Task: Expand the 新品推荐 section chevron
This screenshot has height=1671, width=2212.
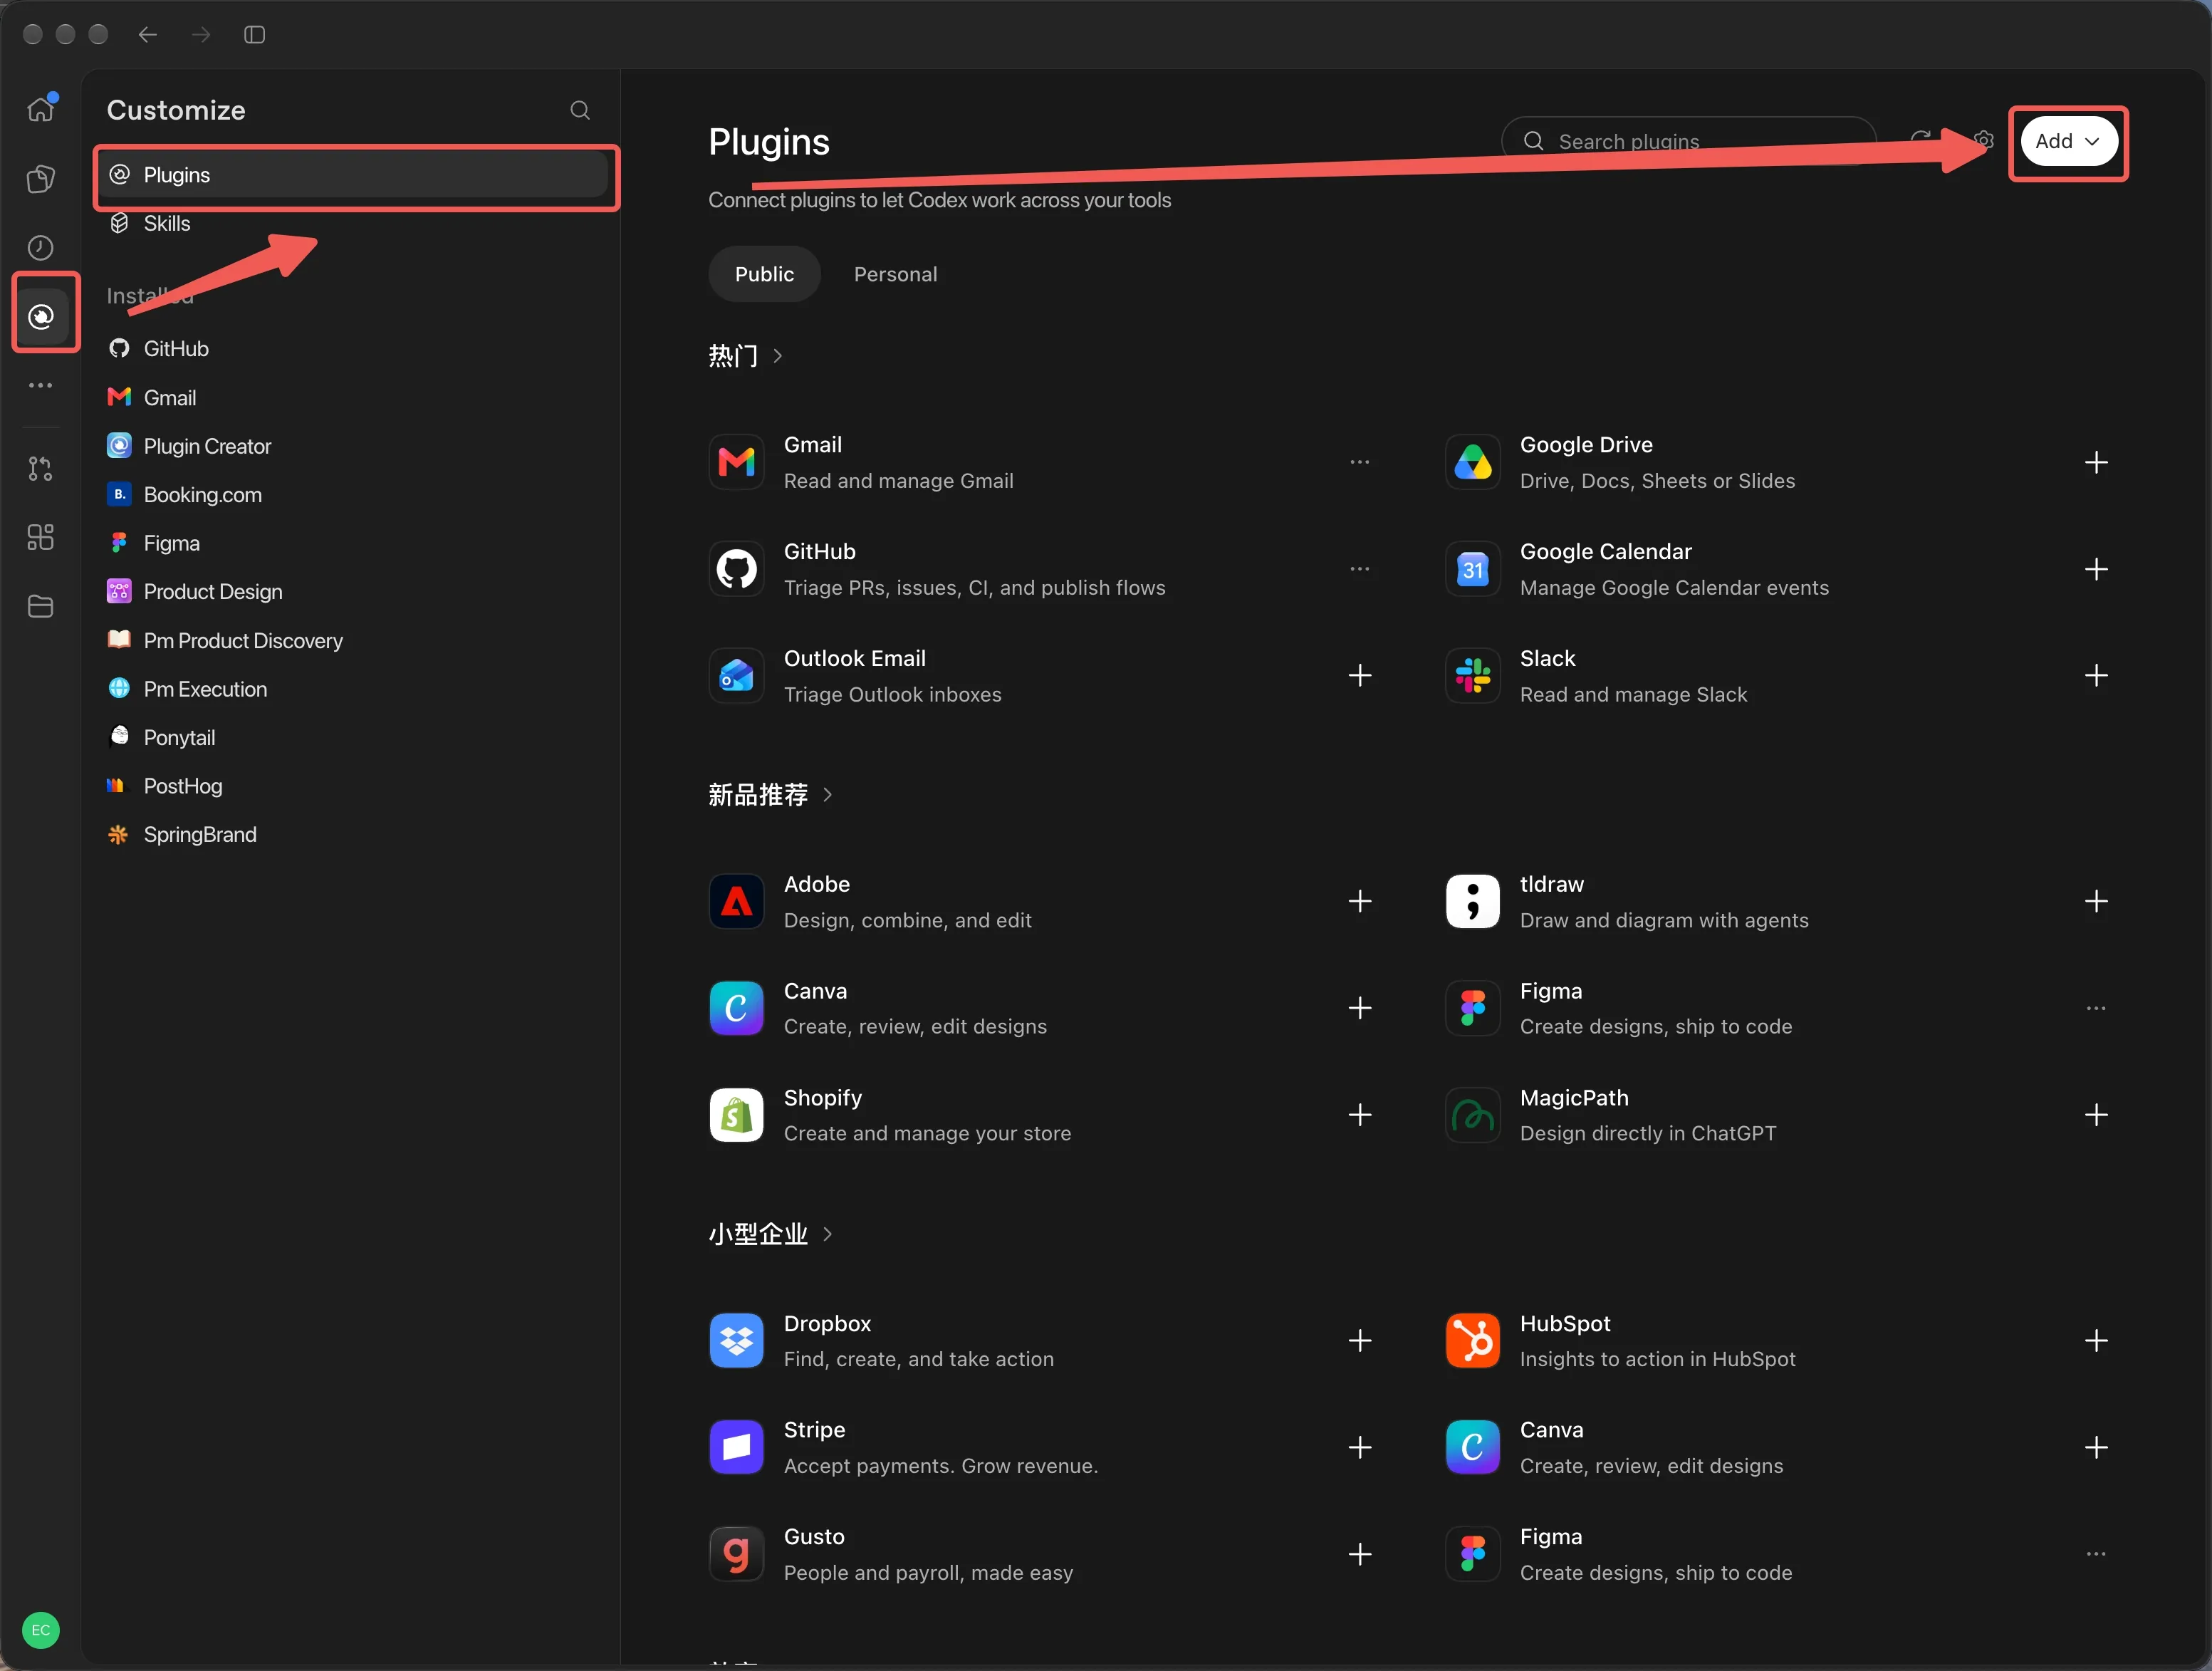Action: click(x=827, y=795)
